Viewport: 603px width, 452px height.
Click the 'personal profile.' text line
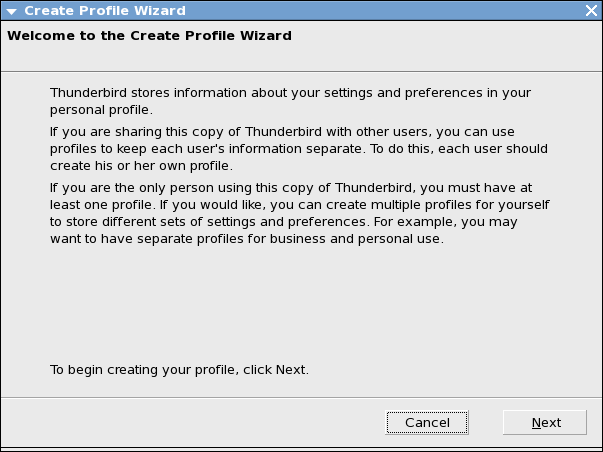(102, 110)
